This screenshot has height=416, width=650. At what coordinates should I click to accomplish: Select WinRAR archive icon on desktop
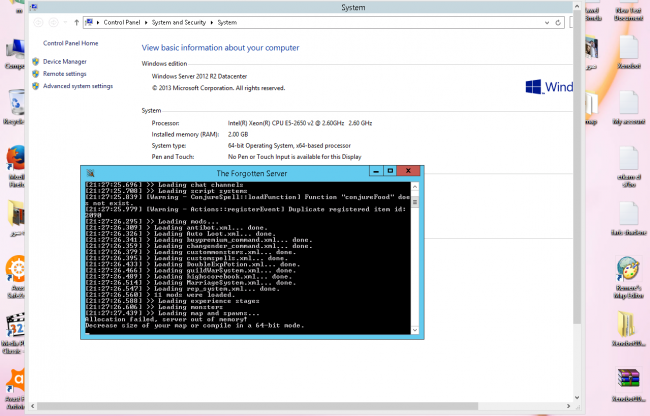click(628, 385)
